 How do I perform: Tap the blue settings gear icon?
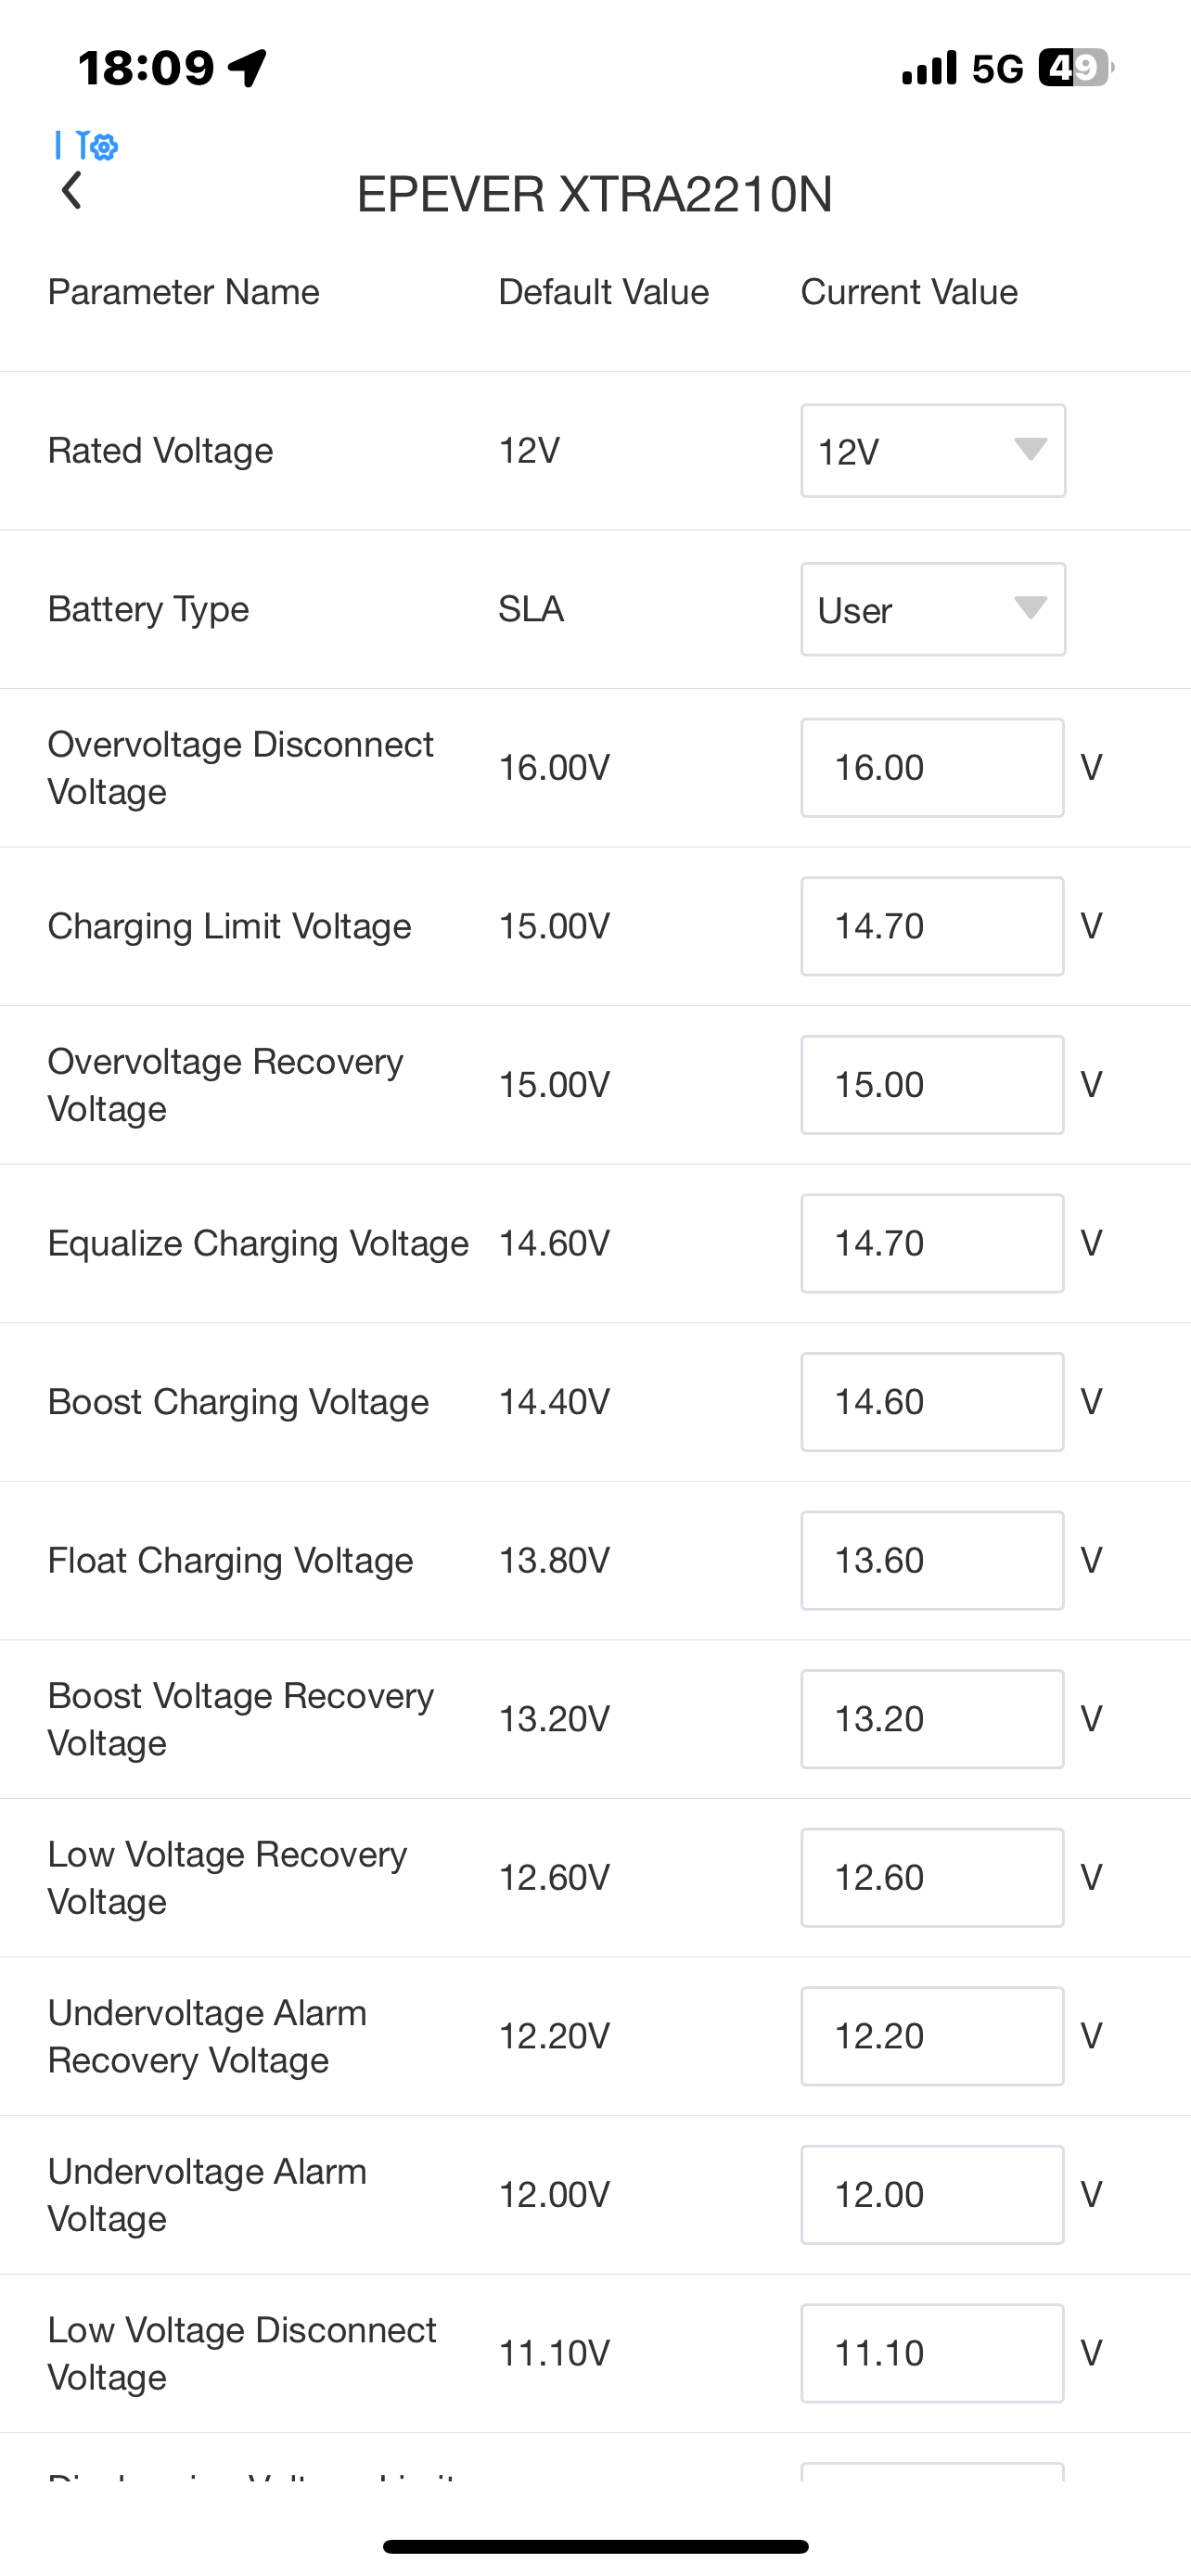click(102, 147)
